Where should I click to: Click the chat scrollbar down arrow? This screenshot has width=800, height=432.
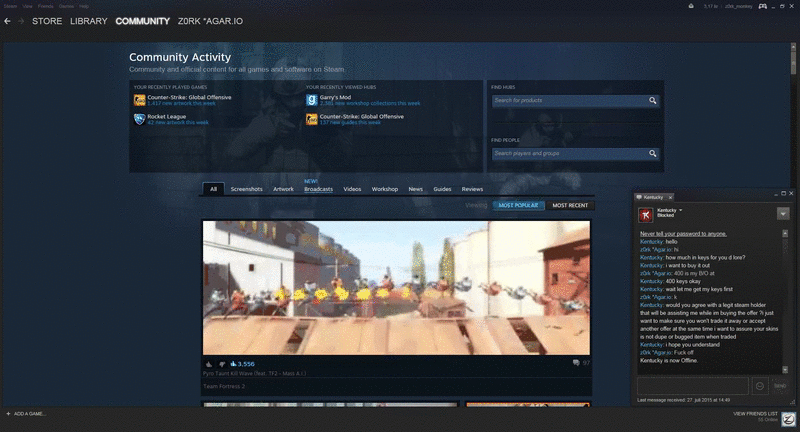(x=785, y=370)
